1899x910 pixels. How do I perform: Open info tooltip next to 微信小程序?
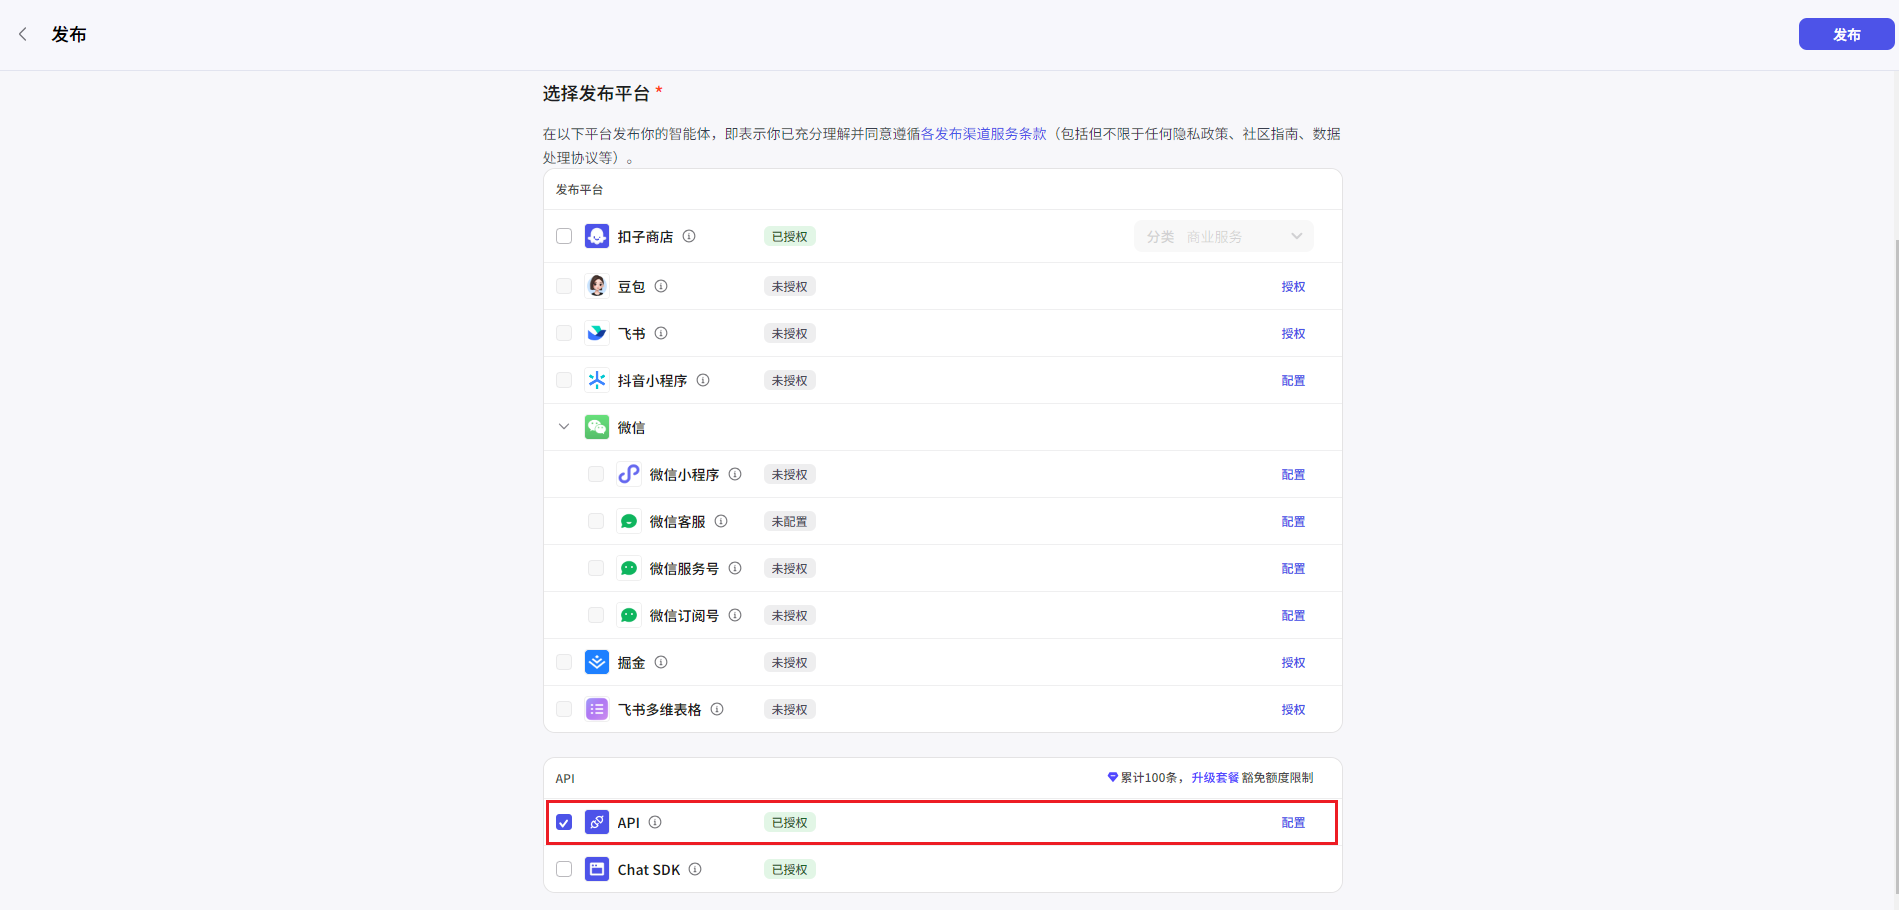(735, 474)
